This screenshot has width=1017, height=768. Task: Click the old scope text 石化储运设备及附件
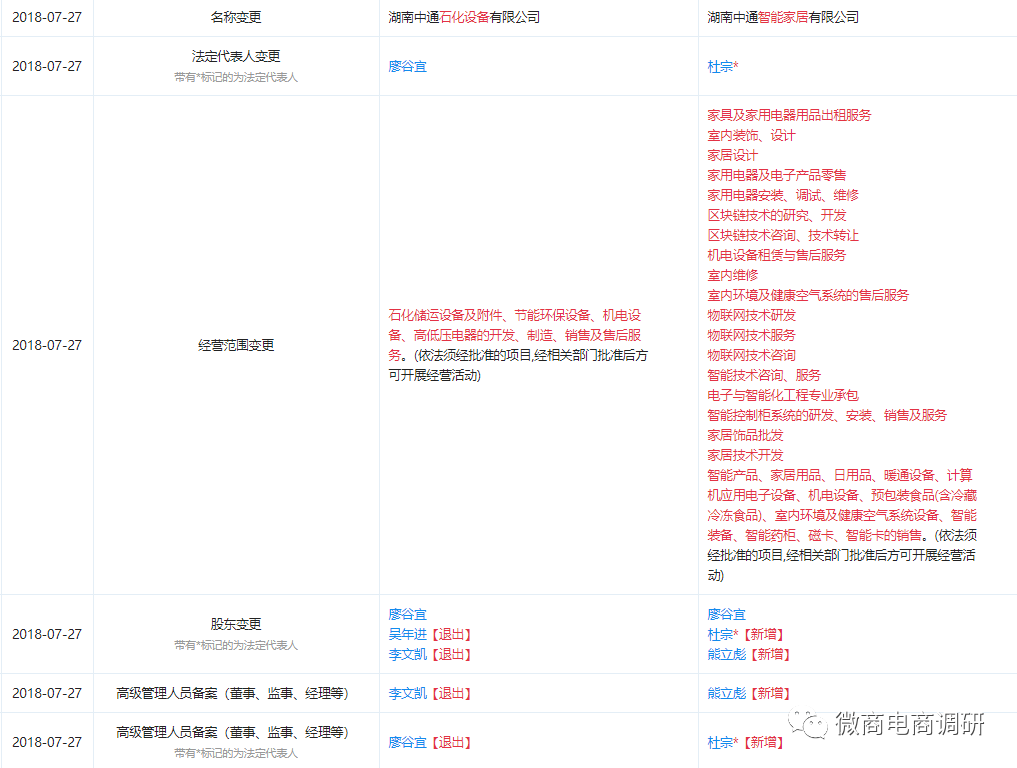[445, 315]
